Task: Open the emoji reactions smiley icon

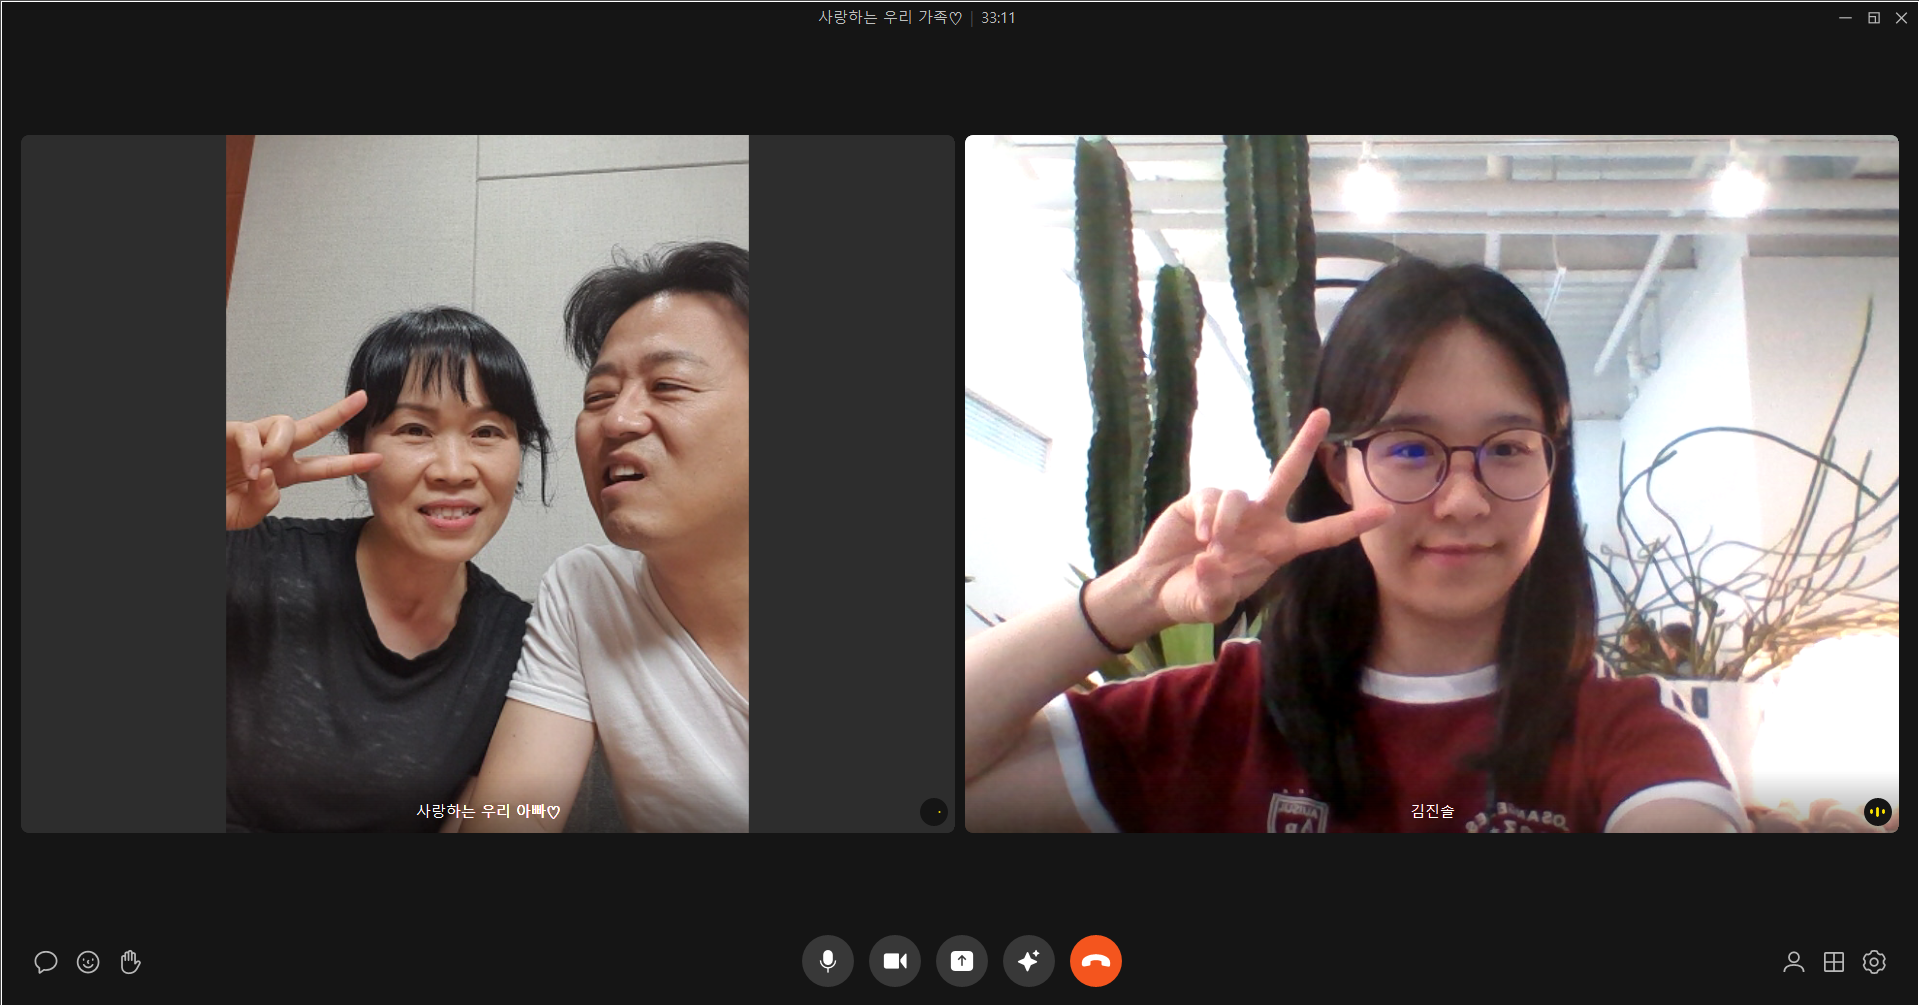Action: (x=88, y=962)
